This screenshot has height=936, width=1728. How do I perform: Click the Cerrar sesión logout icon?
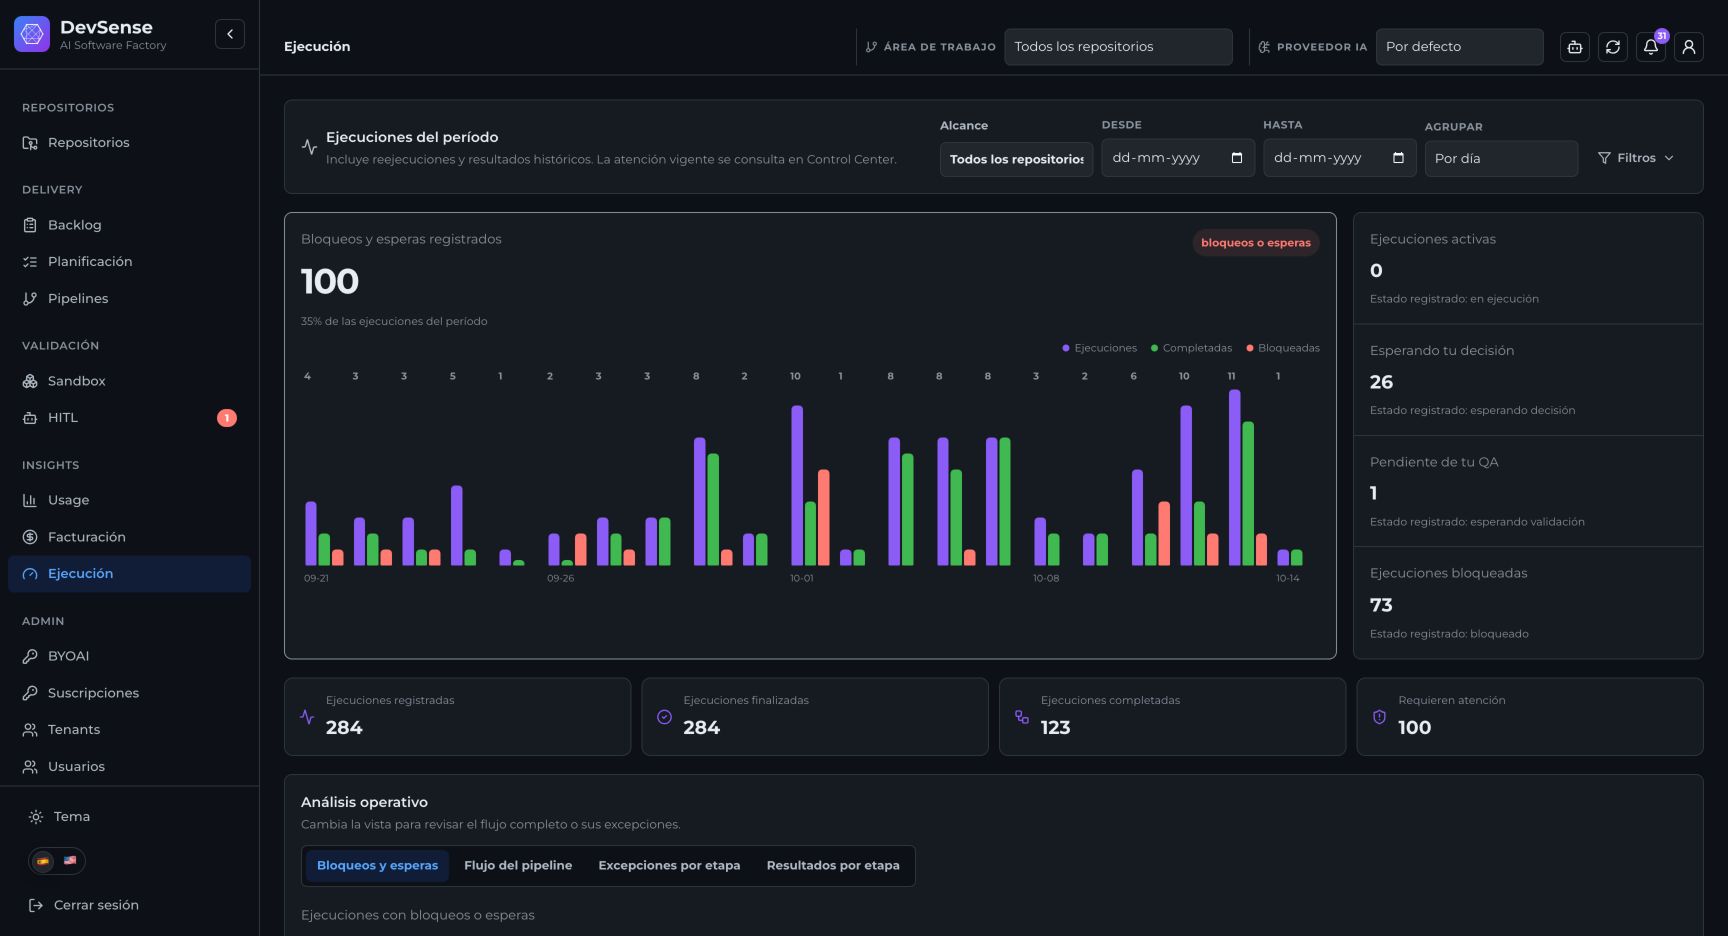pos(36,905)
